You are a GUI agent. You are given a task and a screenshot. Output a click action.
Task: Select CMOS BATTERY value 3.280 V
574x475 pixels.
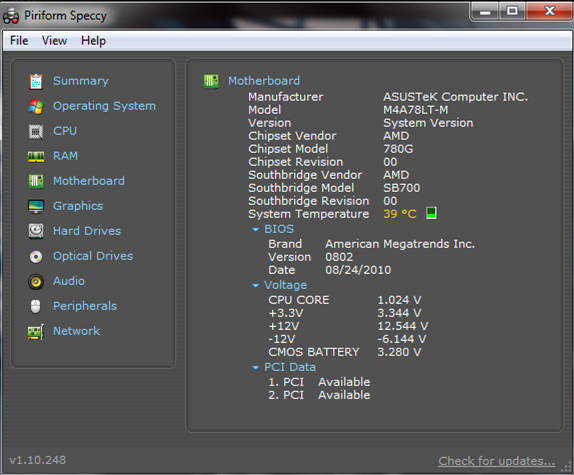click(399, 352)
